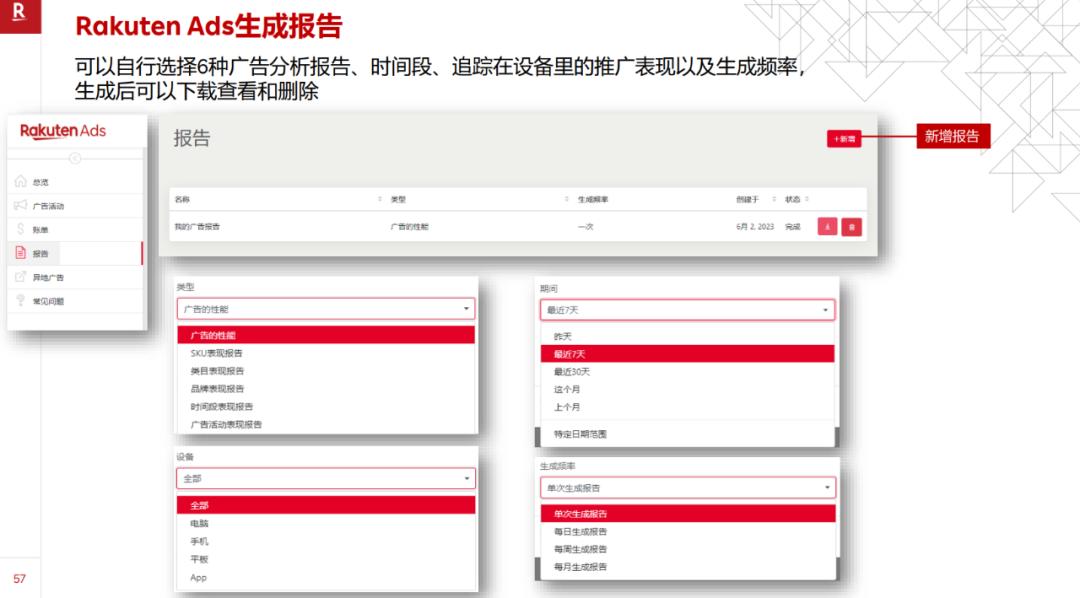Pick 昨天 in the 期间 list
The height and width of the screenshot is (598, 1080).
(x=687, y=336)
